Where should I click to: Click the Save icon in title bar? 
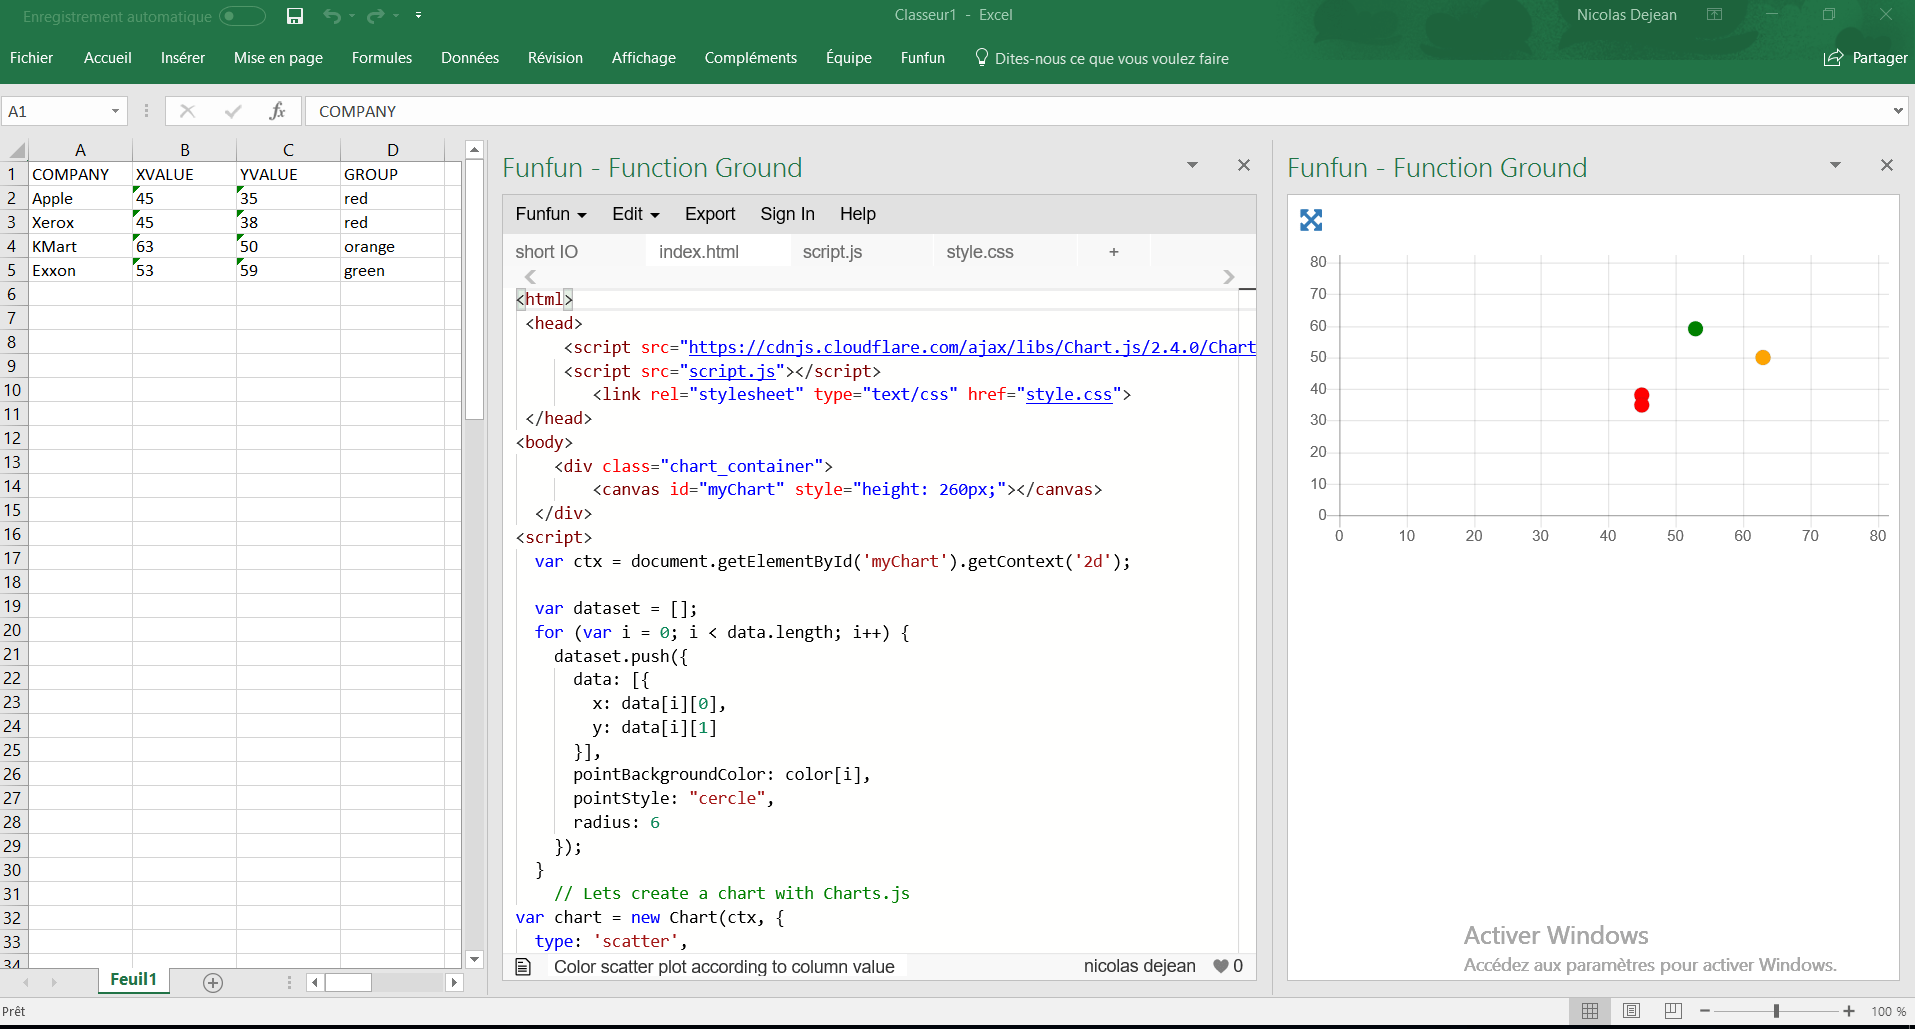pyautogui.click(x=294, y=15)
